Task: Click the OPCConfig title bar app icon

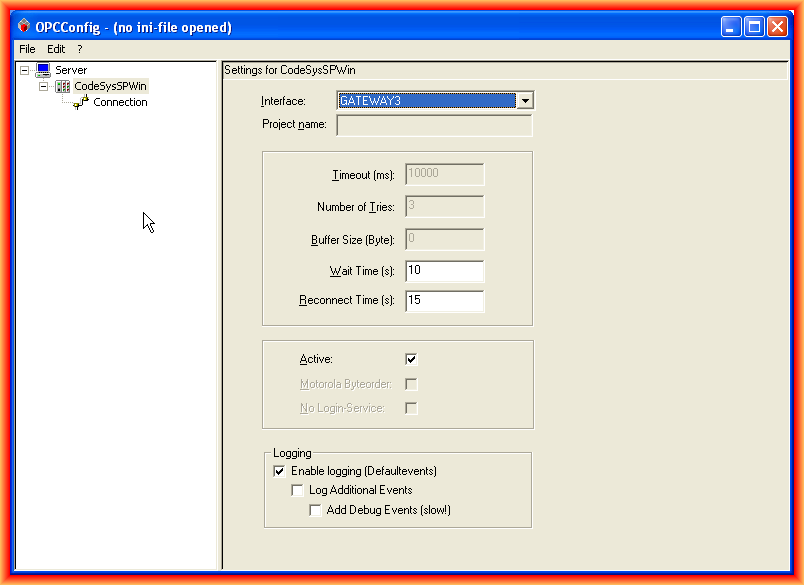Action: coord(23,27)
